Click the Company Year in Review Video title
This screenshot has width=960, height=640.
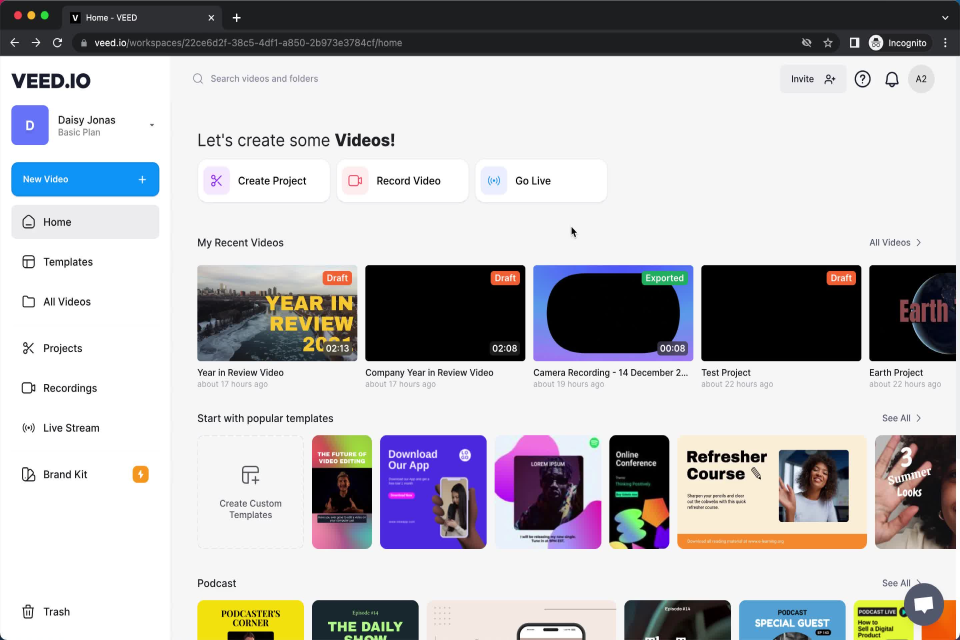(x=429, y=372)
